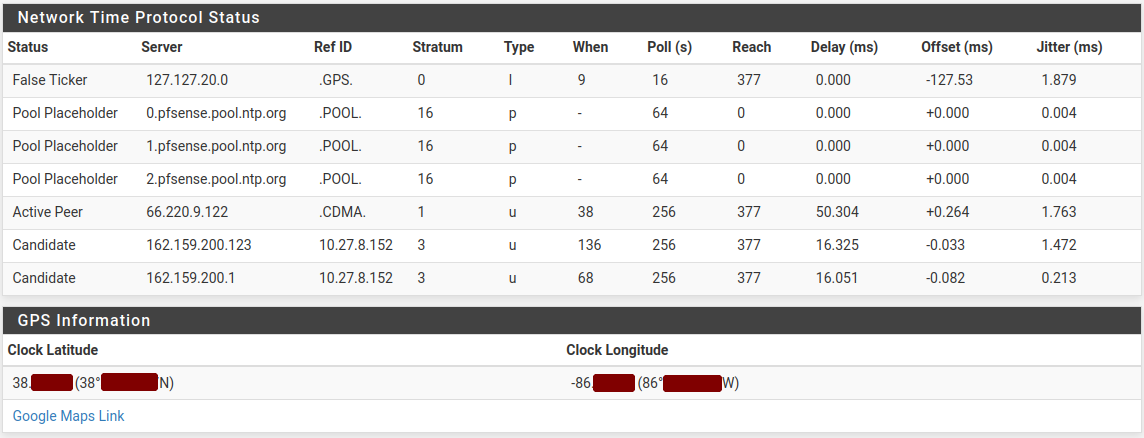This screenshot has width=1144, height=438.
Task: Click the Clock Longitude label
Action: click(617, 350)
